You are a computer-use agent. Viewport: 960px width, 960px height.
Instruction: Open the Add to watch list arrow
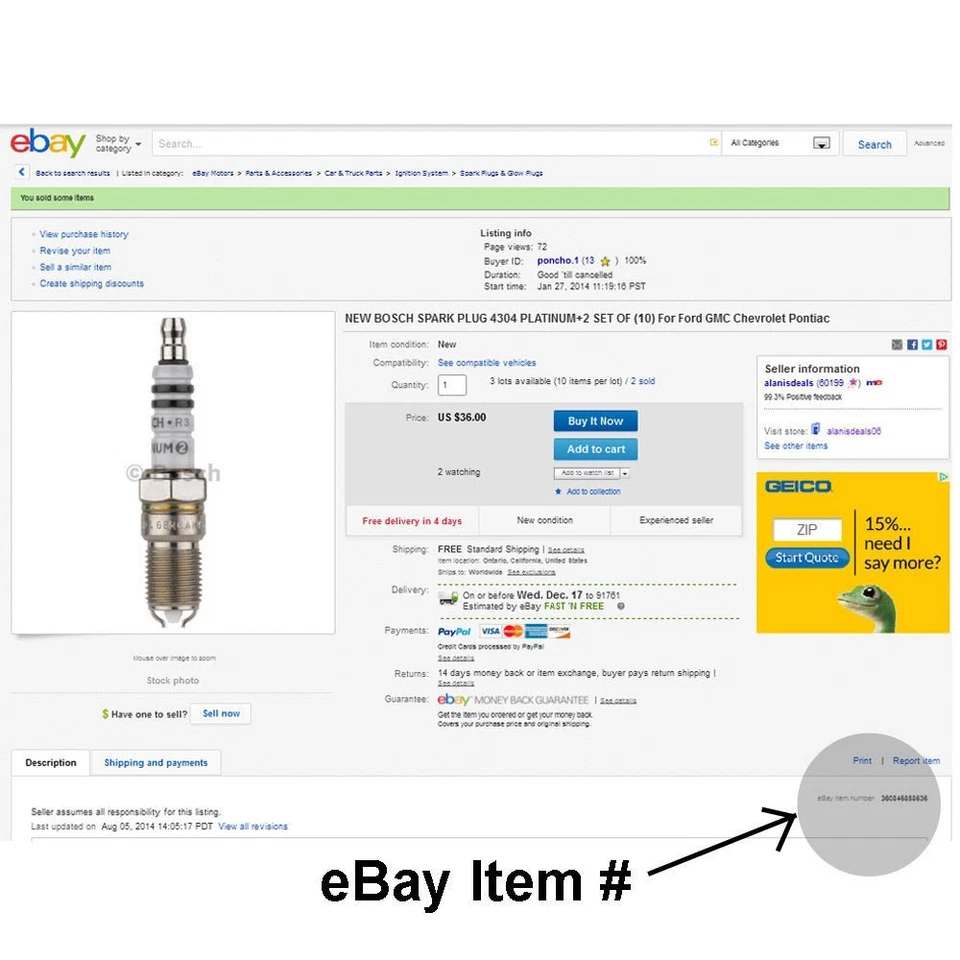624,473
